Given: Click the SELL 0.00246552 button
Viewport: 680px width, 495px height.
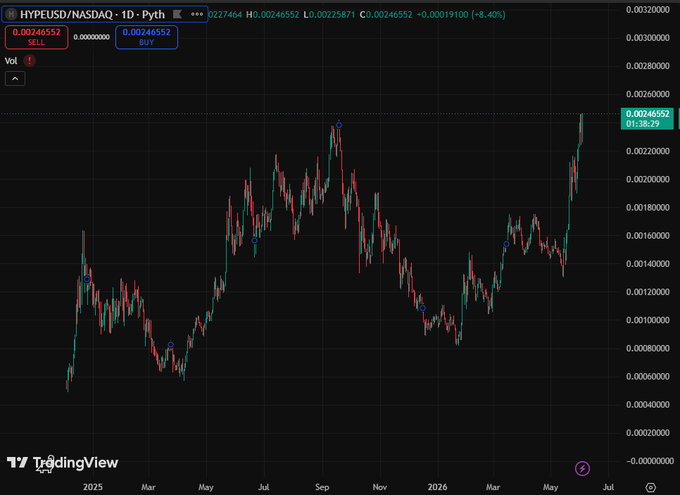Looking at the screenshot, I should tap(36, 37).
